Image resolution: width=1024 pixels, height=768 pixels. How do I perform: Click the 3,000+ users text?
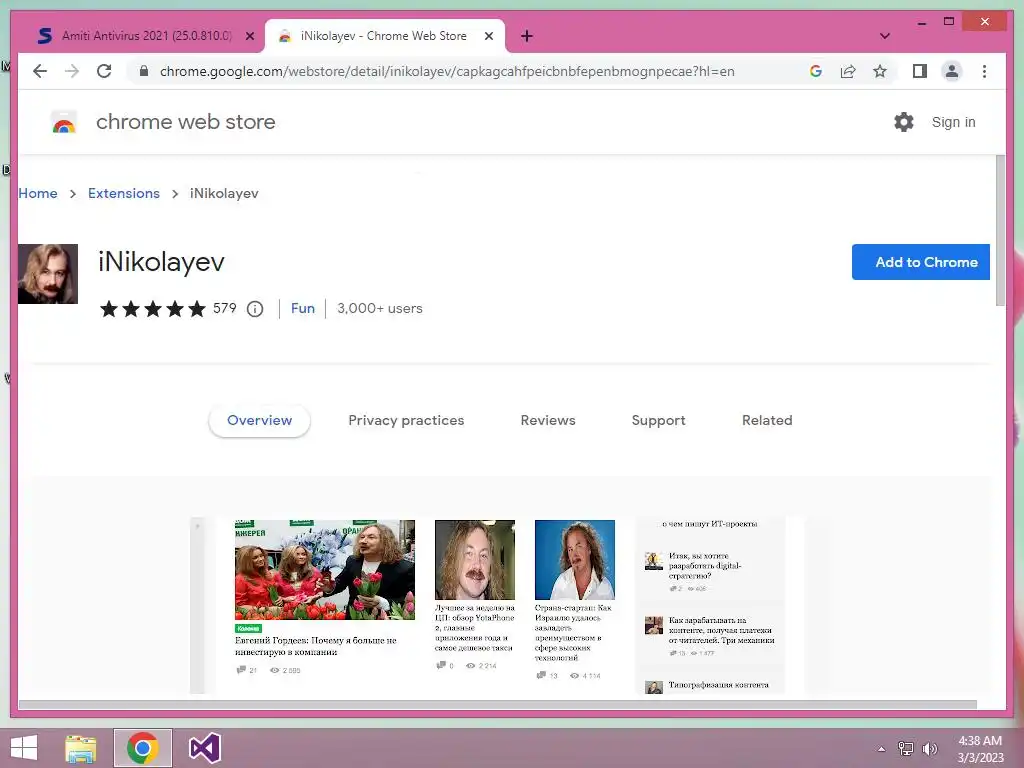(x=379, y=308)
